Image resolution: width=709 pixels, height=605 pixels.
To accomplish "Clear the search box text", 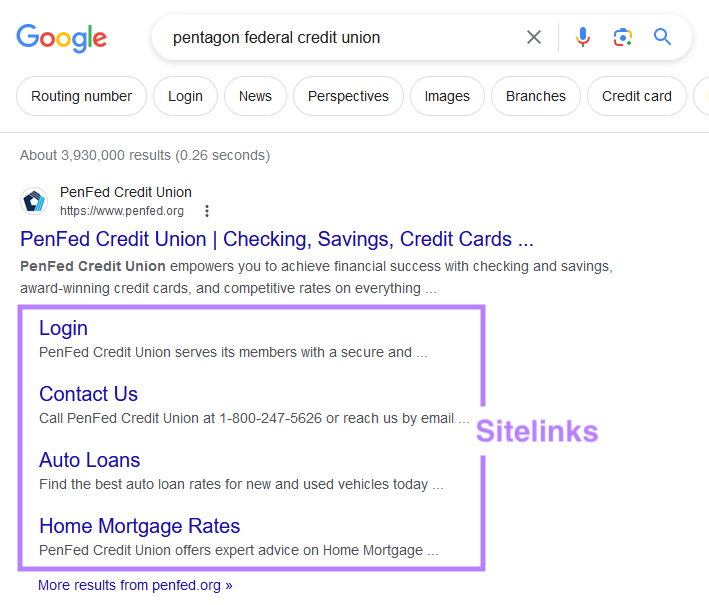I will (534, 38).
